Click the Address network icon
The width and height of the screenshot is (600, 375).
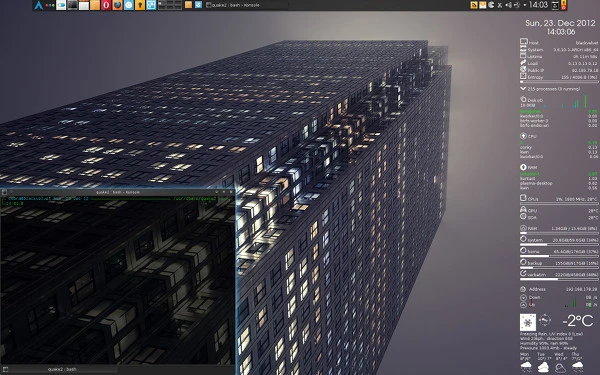(523, 289)
